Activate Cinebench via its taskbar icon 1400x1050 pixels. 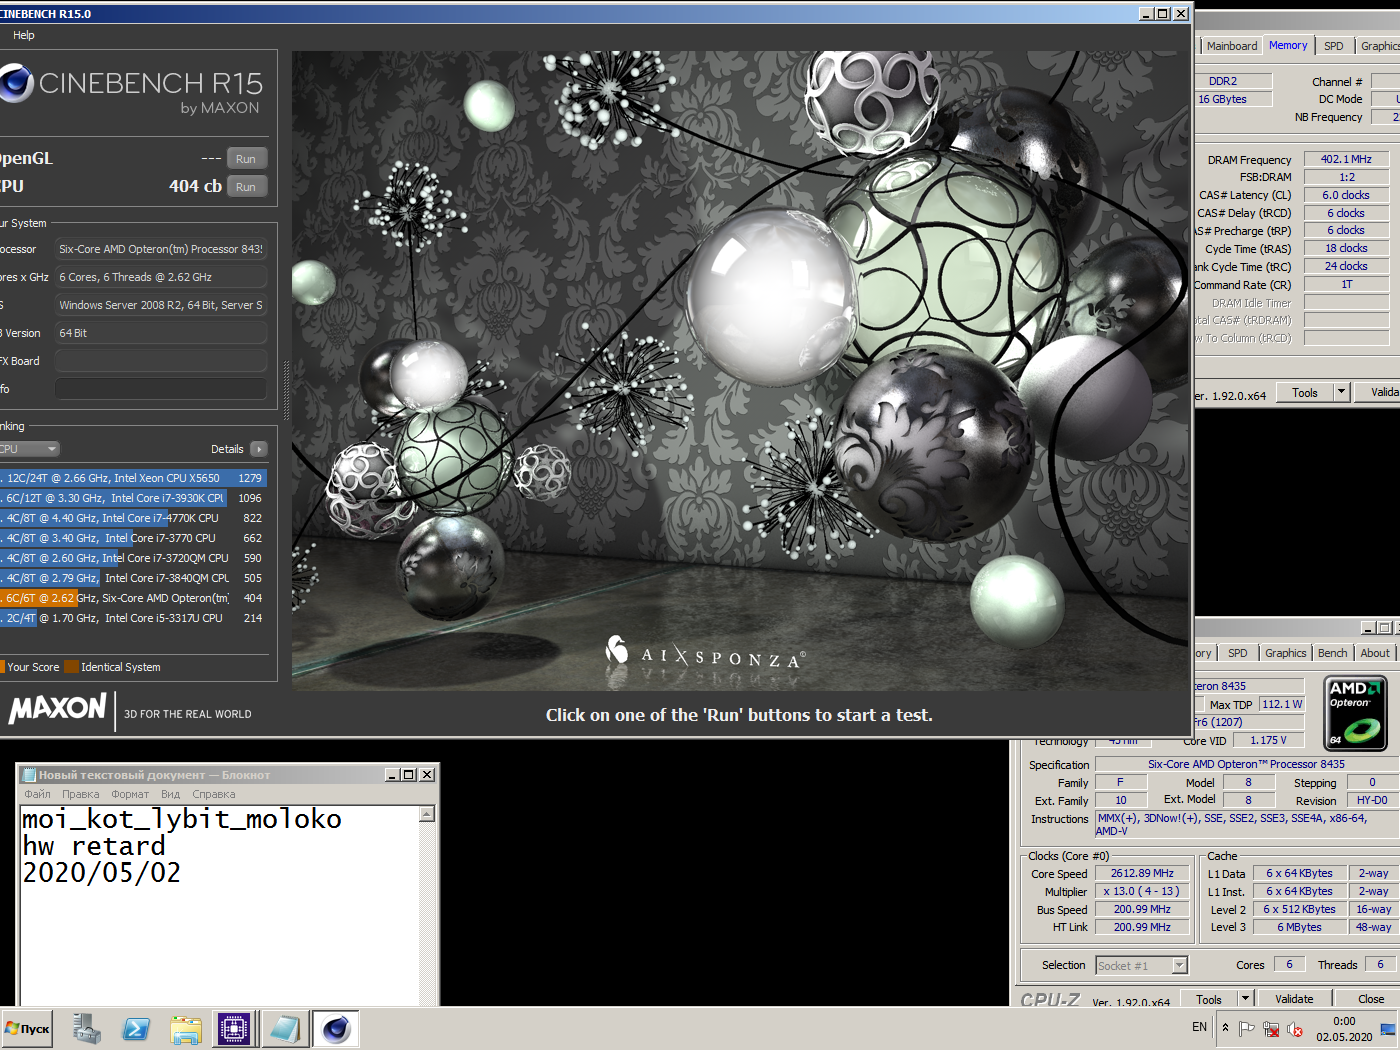point(336,1028)
